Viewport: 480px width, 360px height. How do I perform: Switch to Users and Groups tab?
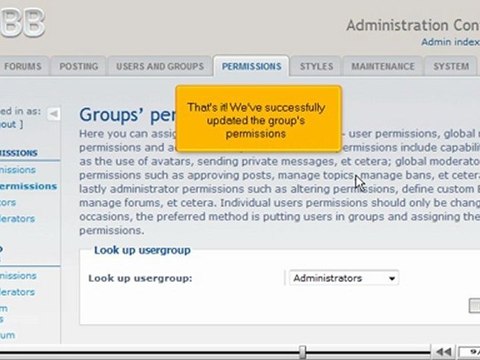pyautogui.click(x=160, y=66)
